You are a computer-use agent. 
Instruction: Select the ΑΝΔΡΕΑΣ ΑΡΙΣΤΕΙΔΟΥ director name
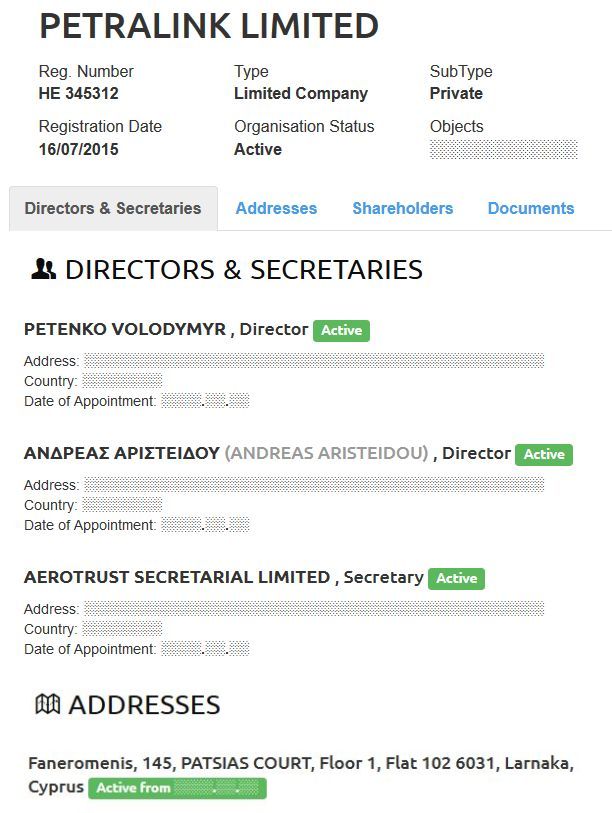[121, 453]
